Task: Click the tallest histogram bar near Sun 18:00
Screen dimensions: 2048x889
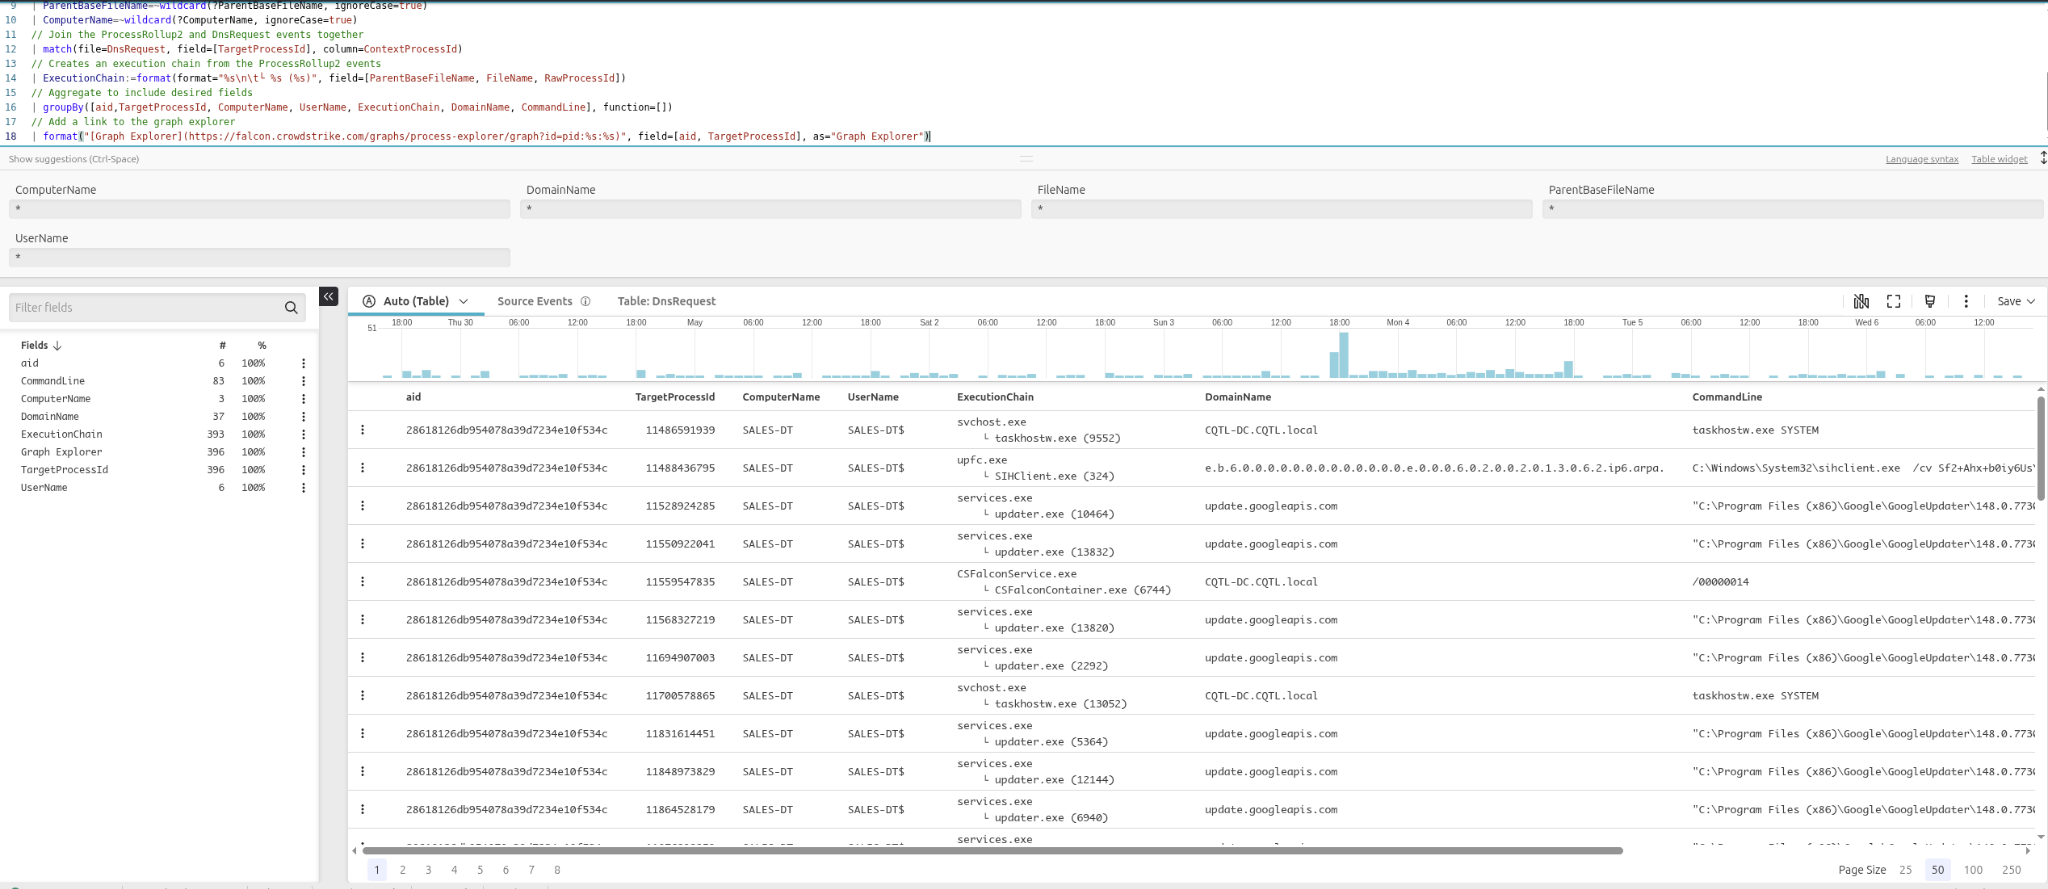Action: tap(1343, 355)
